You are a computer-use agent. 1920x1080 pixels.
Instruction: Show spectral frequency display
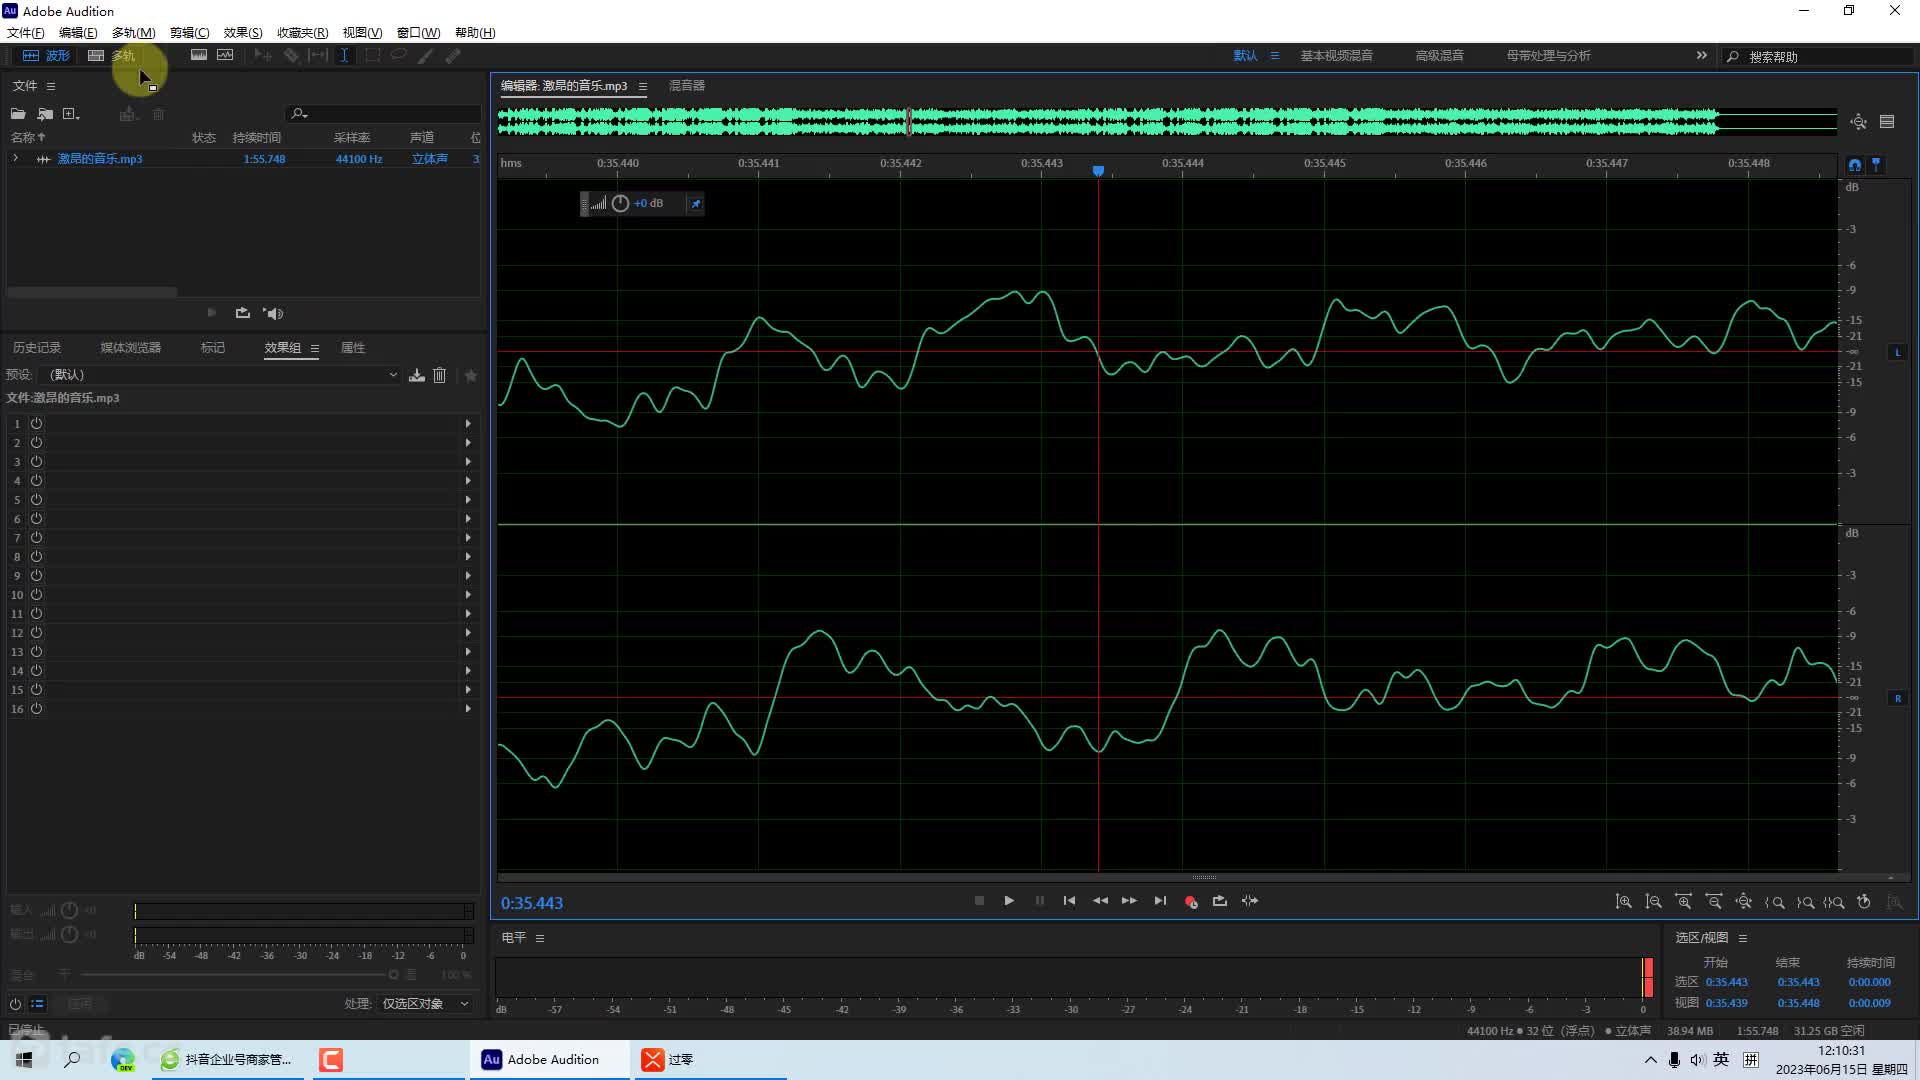pyautogui.click(x=199, y=55)
